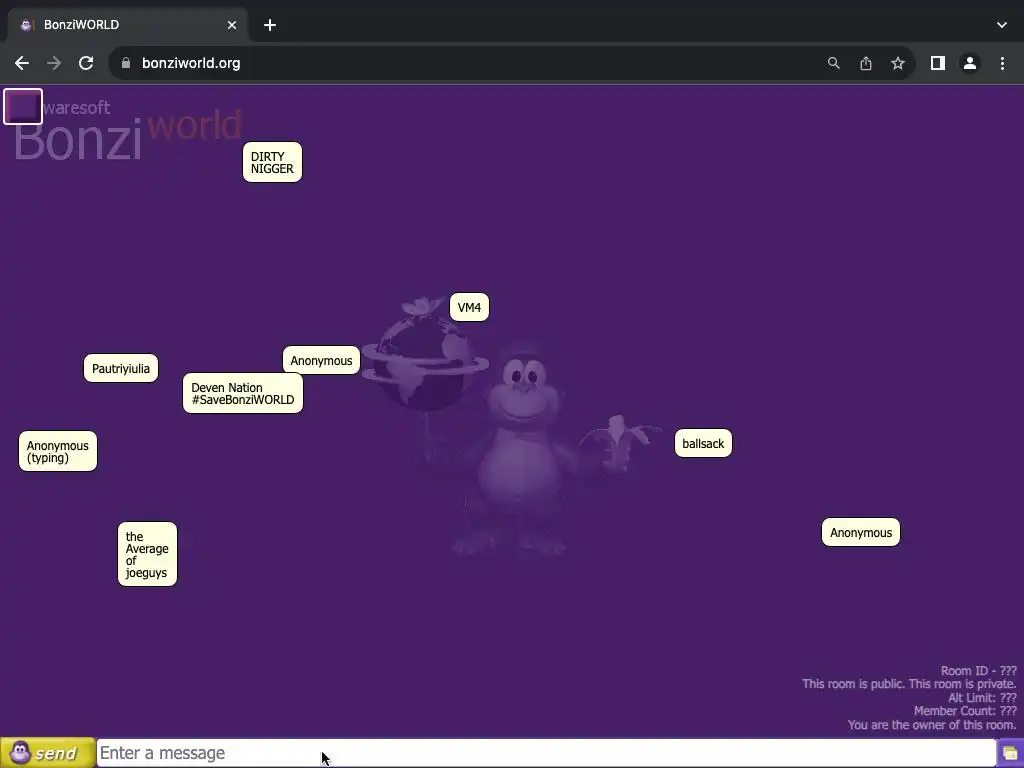Close the BonziWORLD tab
The width and height of the screenshot is (1024, 768).
click(x=232, y=25)
